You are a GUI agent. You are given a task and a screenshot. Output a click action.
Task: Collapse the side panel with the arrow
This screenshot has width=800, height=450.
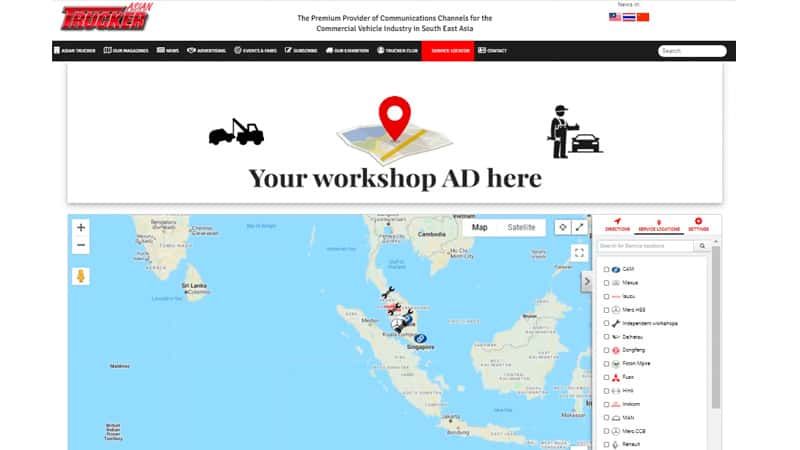point(587,282)
